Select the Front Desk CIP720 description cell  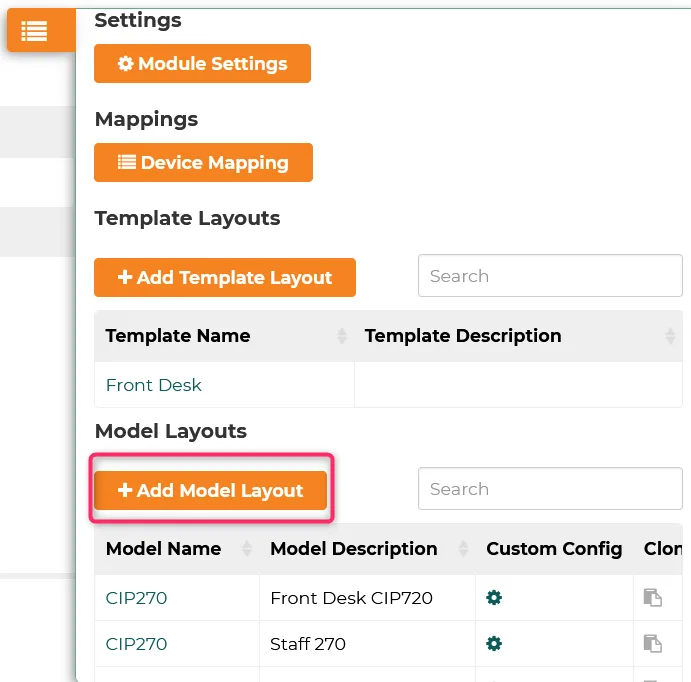coord(367,598)
